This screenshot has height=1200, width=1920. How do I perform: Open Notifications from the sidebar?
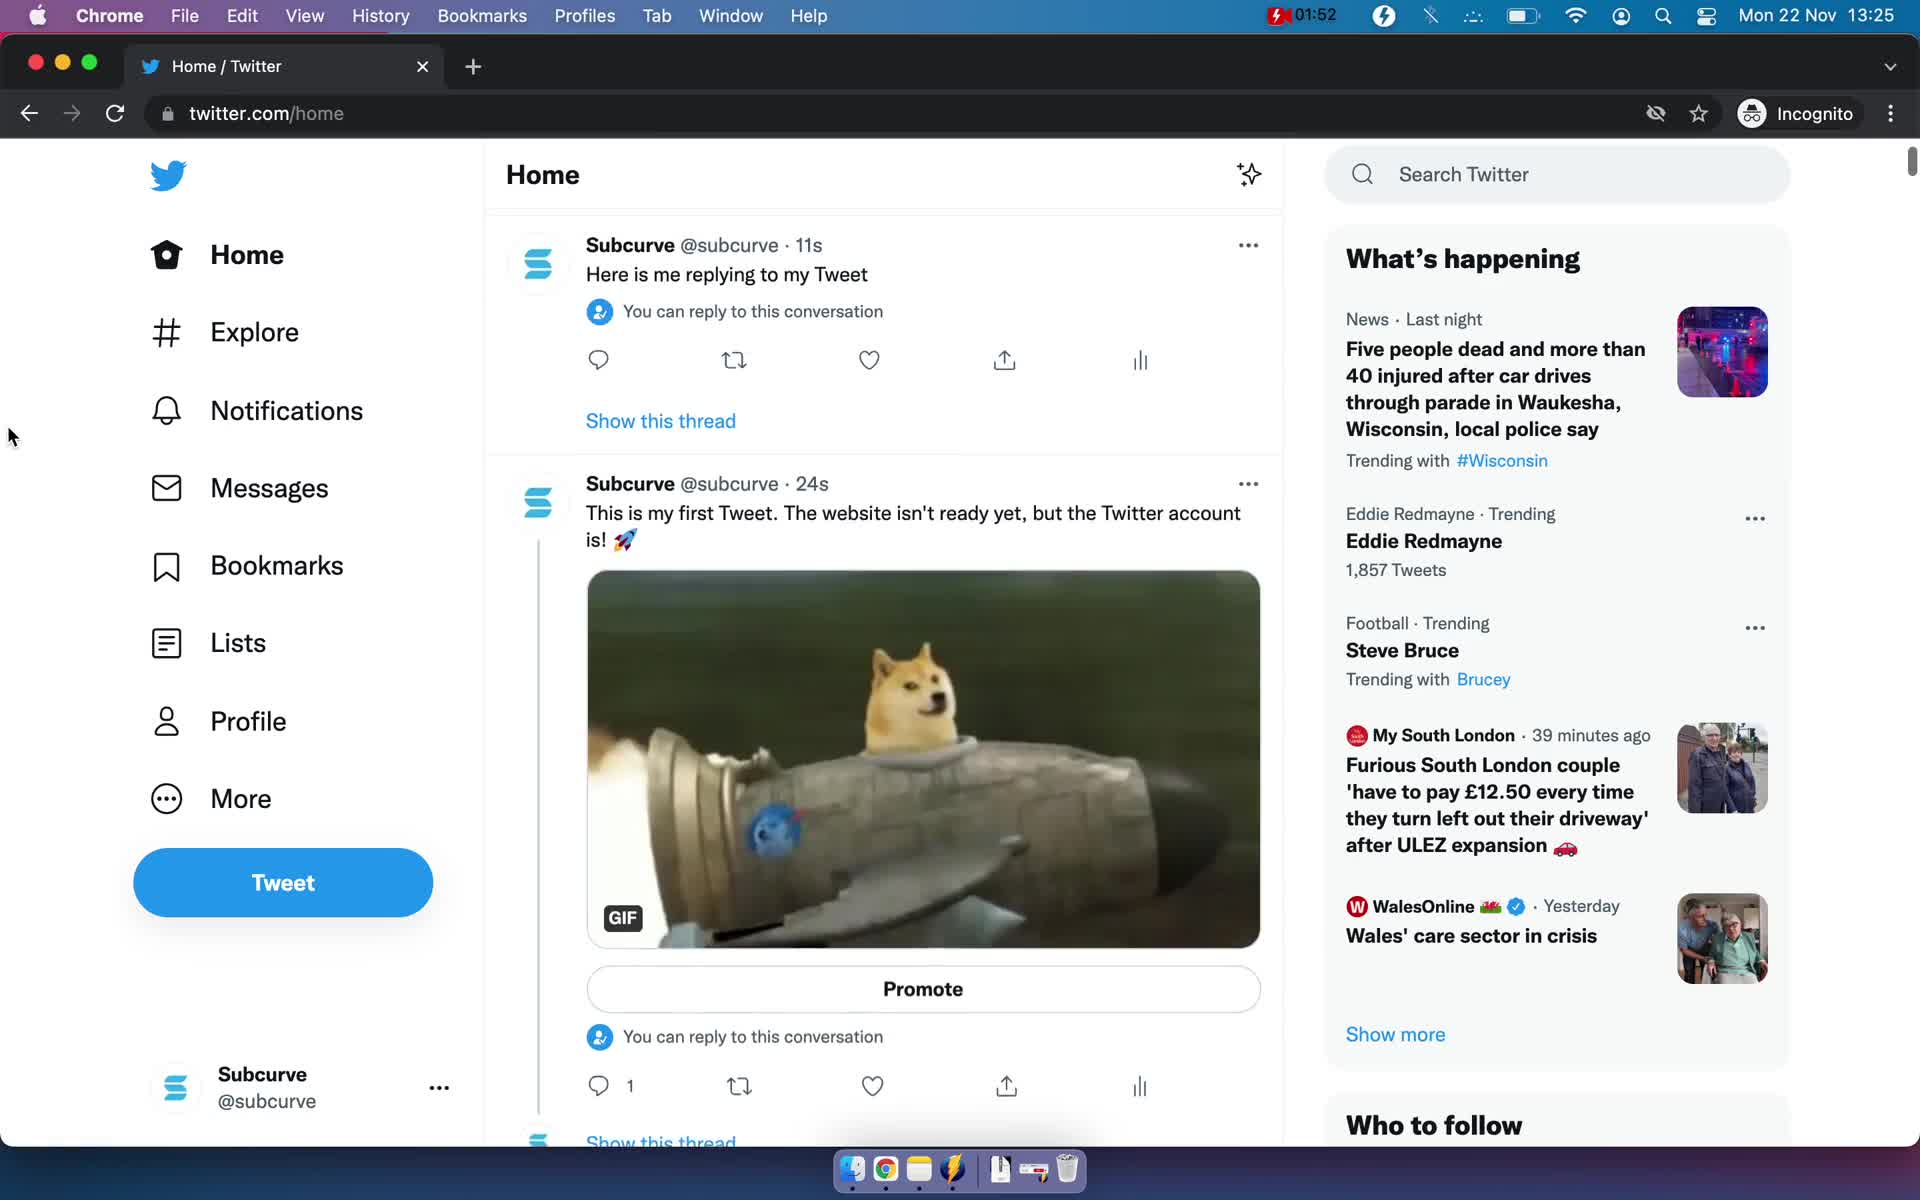(256, 411)
